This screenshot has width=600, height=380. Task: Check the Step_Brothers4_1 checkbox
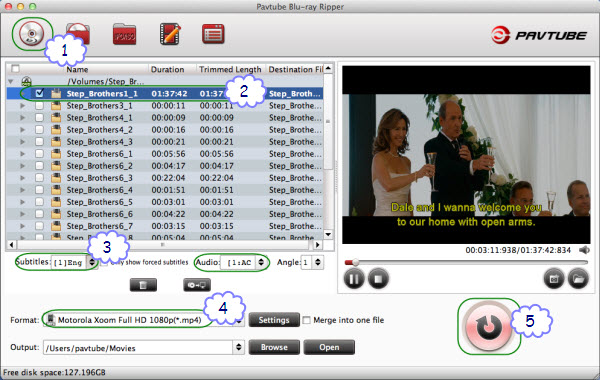pyautogui.click(x=39, y=117)
